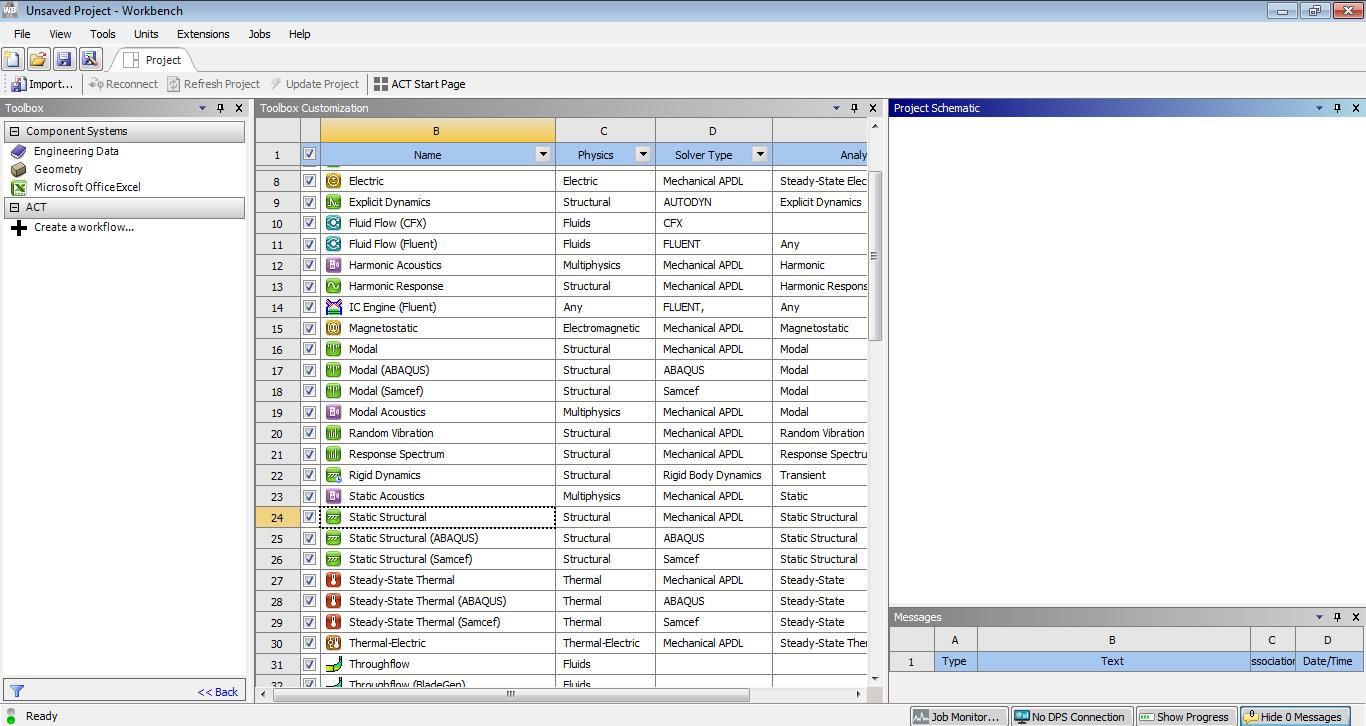
Task: Click the Engineering Data icon in Toolbox
Action: [x=18, y=151]
